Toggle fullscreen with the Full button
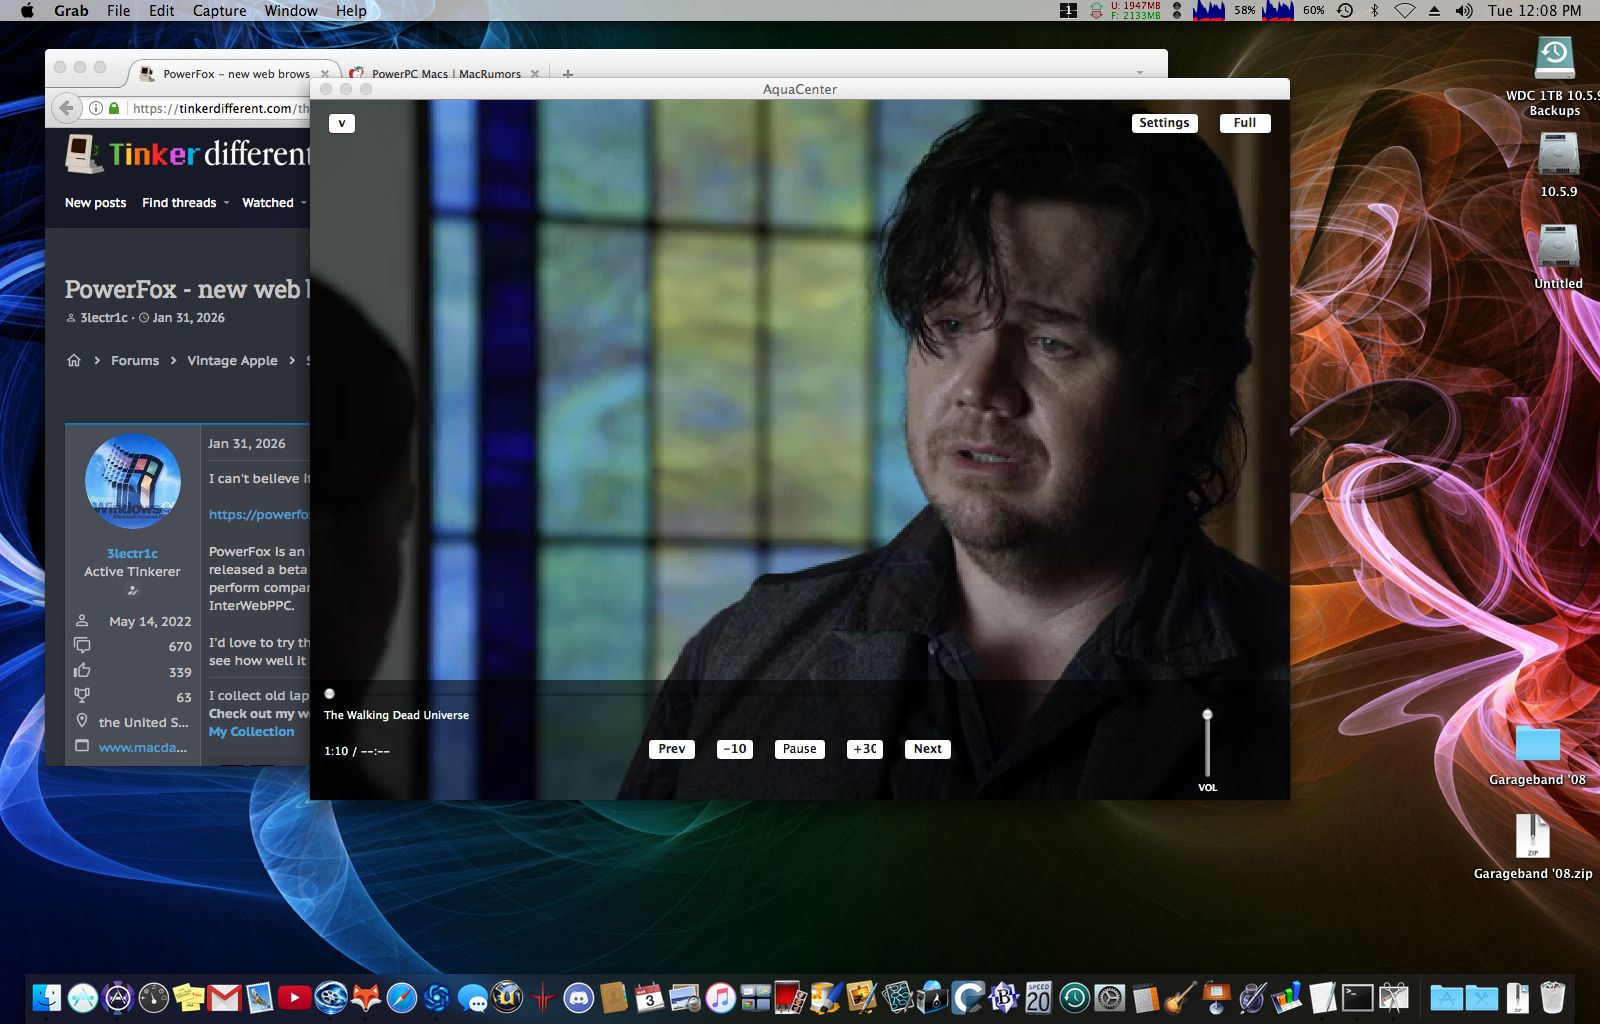 pos(1244,123)
